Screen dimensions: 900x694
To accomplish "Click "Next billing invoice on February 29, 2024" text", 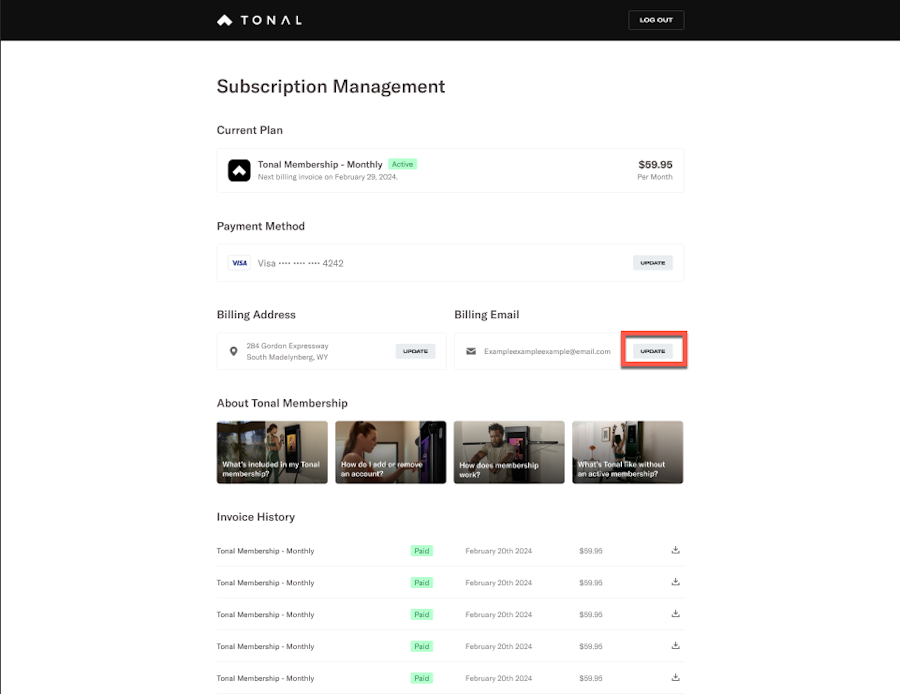I will [x=328, y=177].
